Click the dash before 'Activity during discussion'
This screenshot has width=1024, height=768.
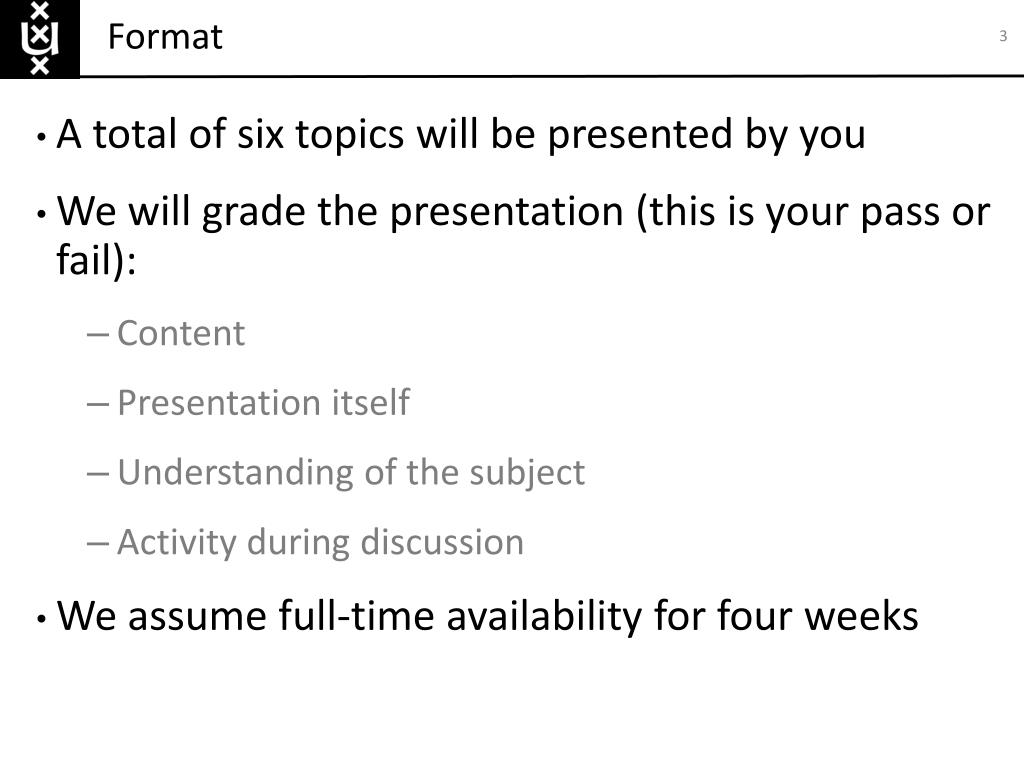[x=97, y=544]
